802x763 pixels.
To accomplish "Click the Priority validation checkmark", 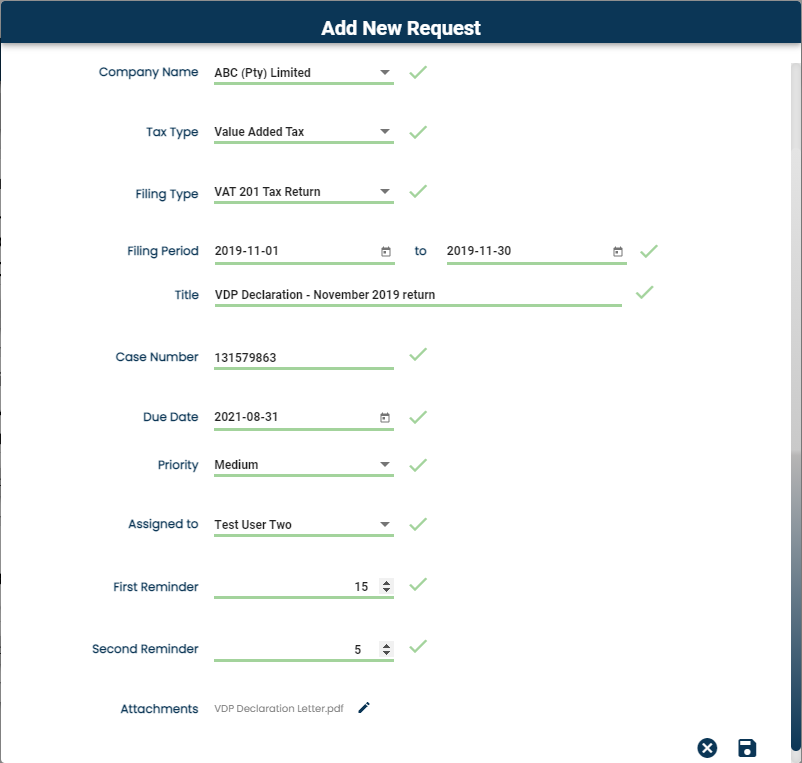I will (x=418, y=465).
